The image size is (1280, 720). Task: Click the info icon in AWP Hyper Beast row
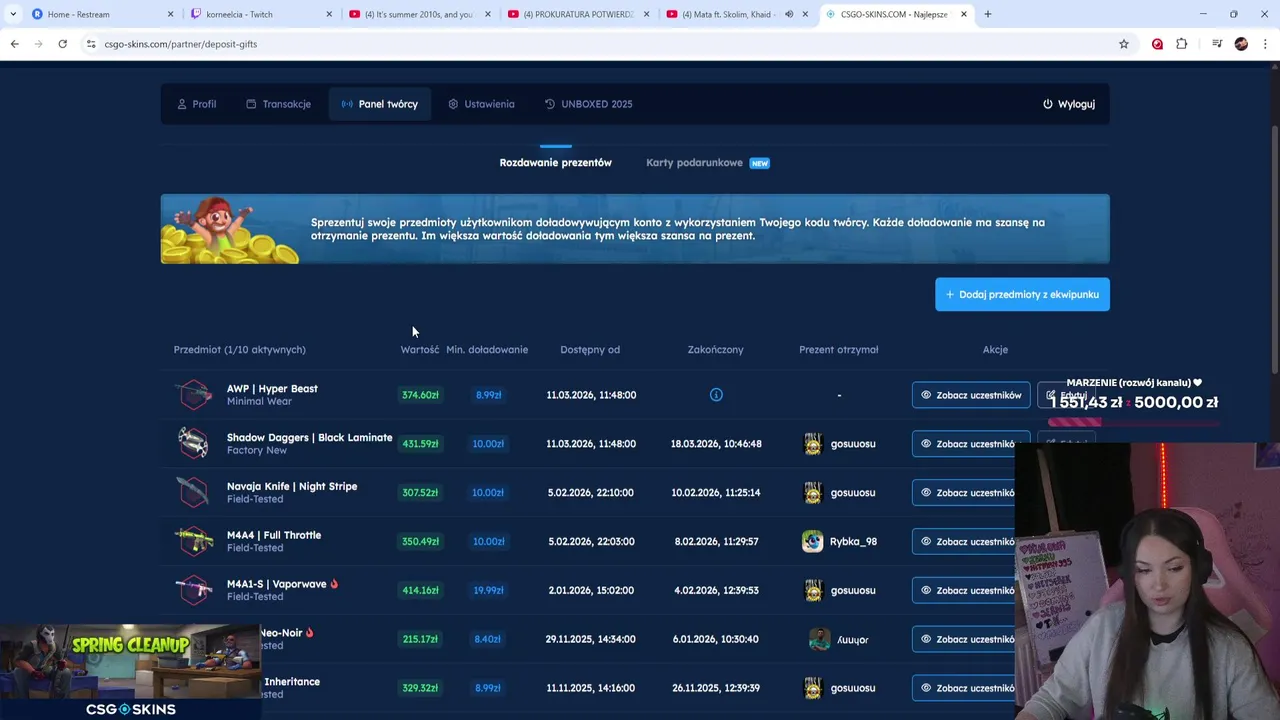716,395
